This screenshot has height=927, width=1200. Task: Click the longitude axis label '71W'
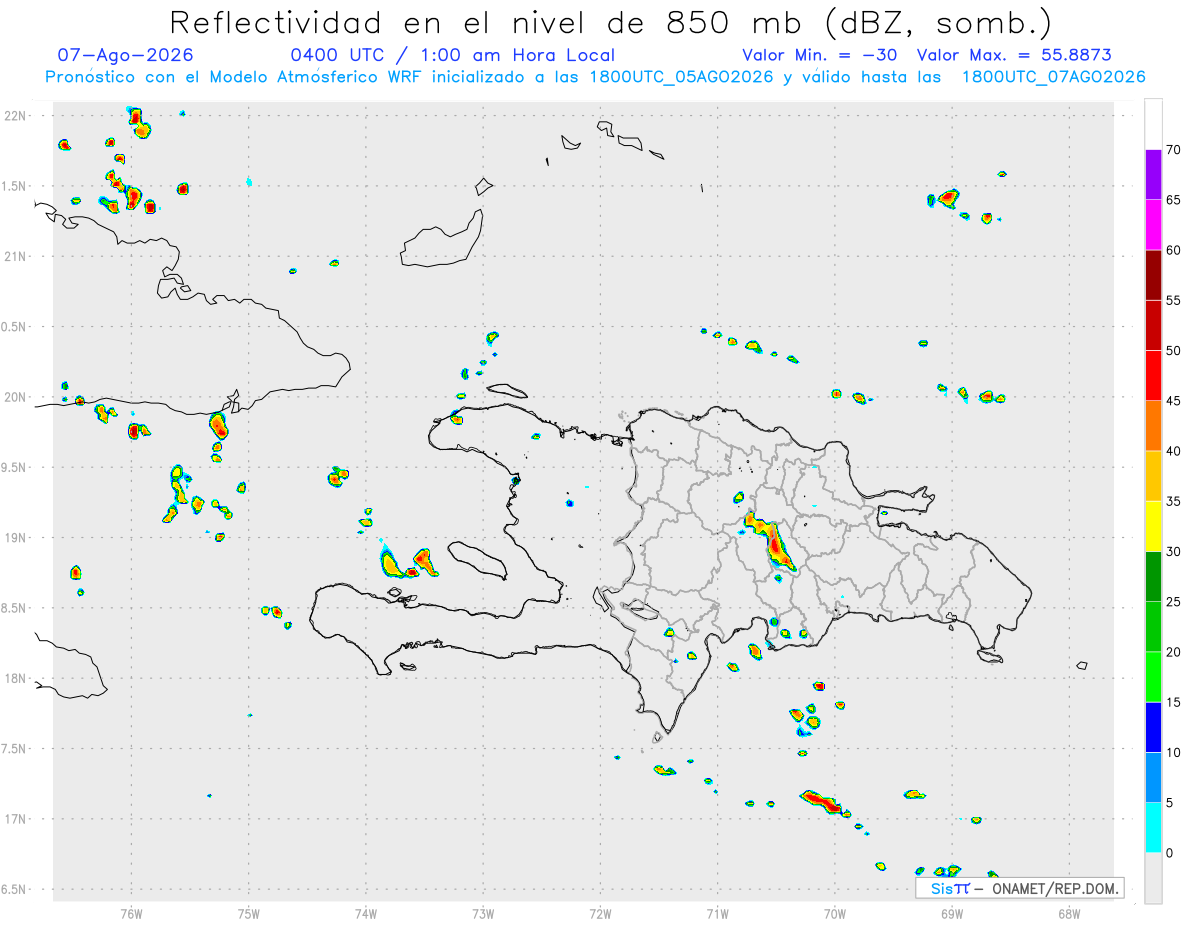pyautogui.click(x=717, y=912)
